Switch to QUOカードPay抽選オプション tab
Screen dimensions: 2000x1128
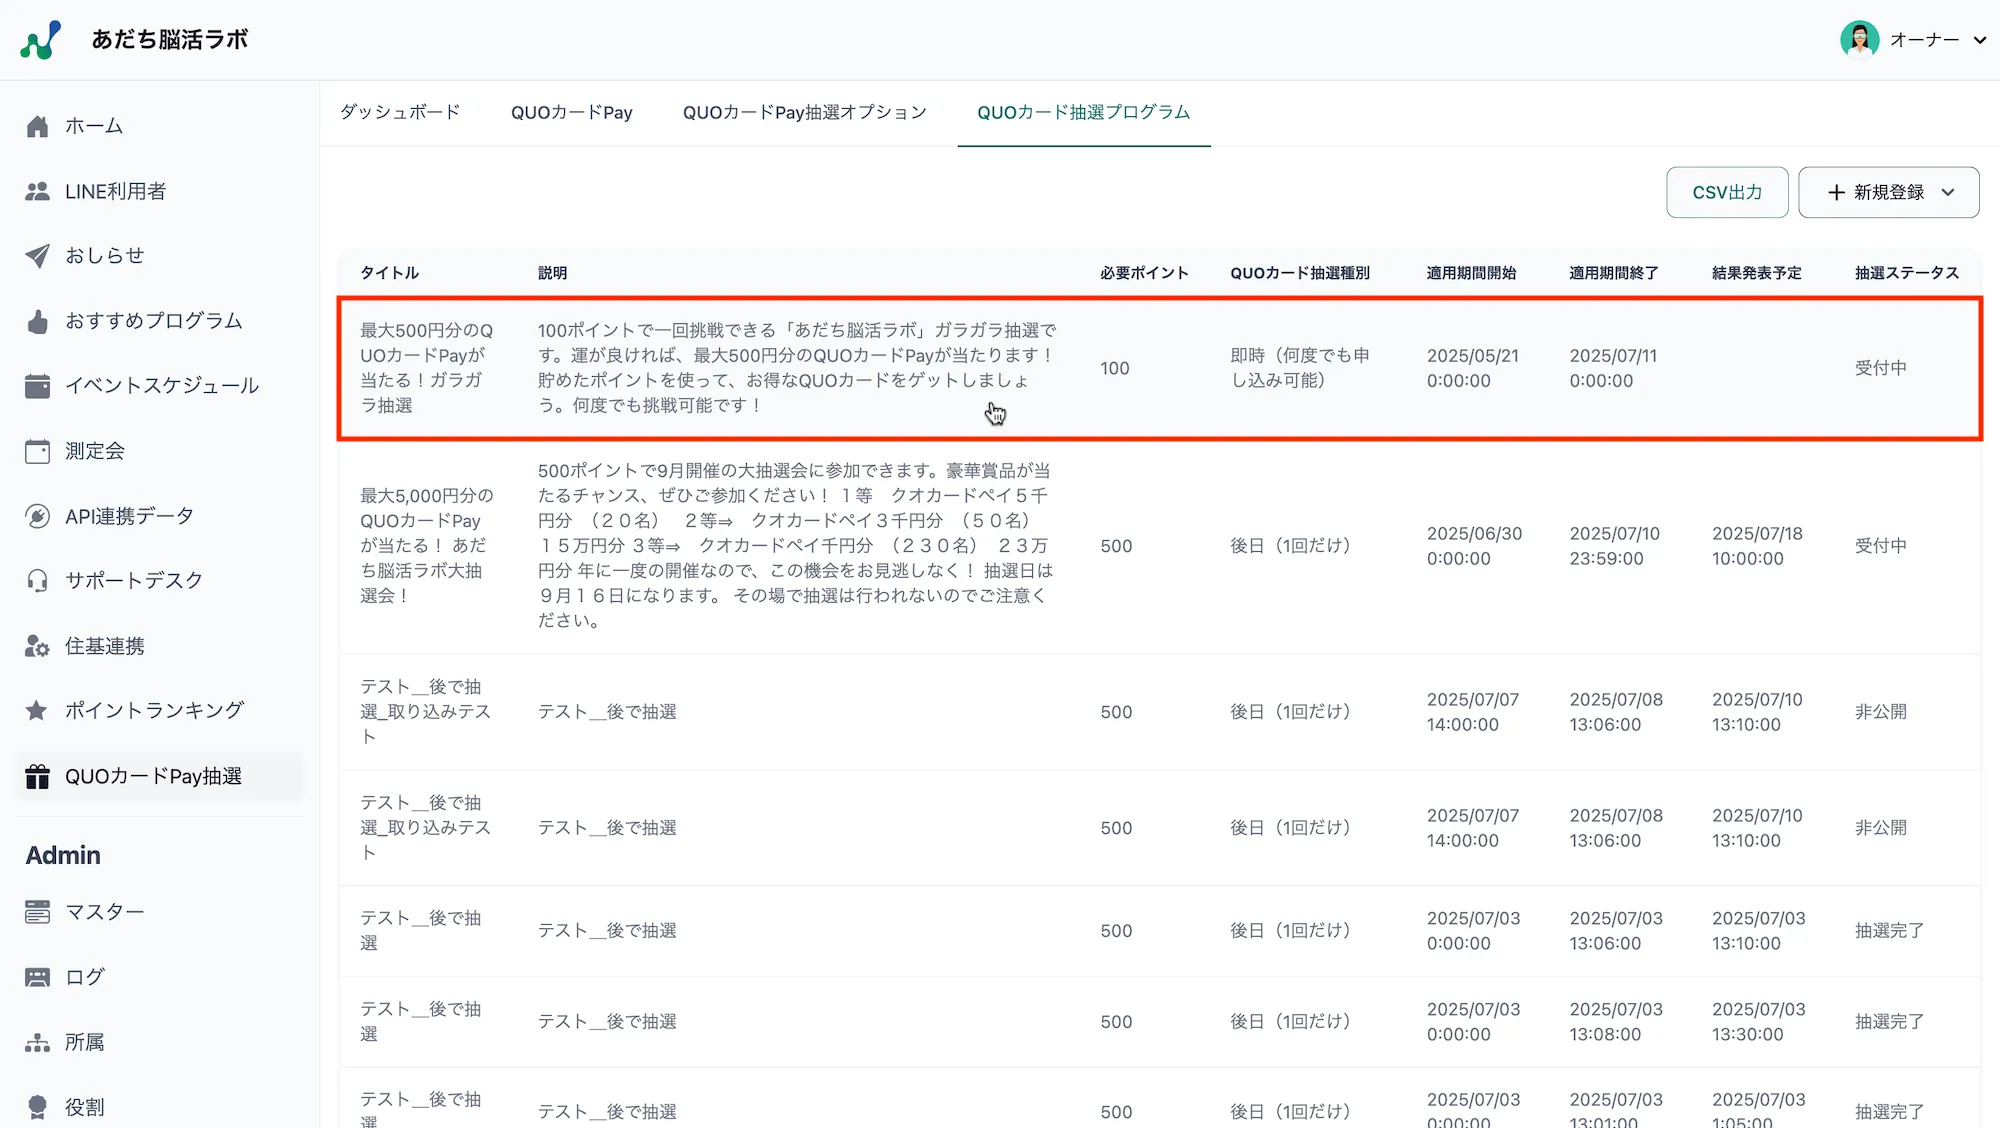(804, 112)
